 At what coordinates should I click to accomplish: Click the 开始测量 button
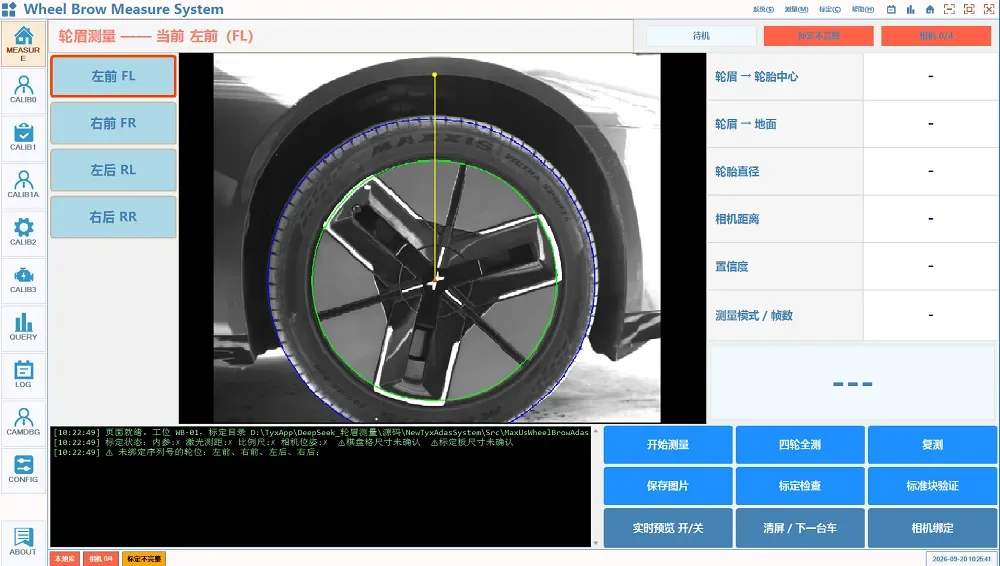click(x=668, y=445)
